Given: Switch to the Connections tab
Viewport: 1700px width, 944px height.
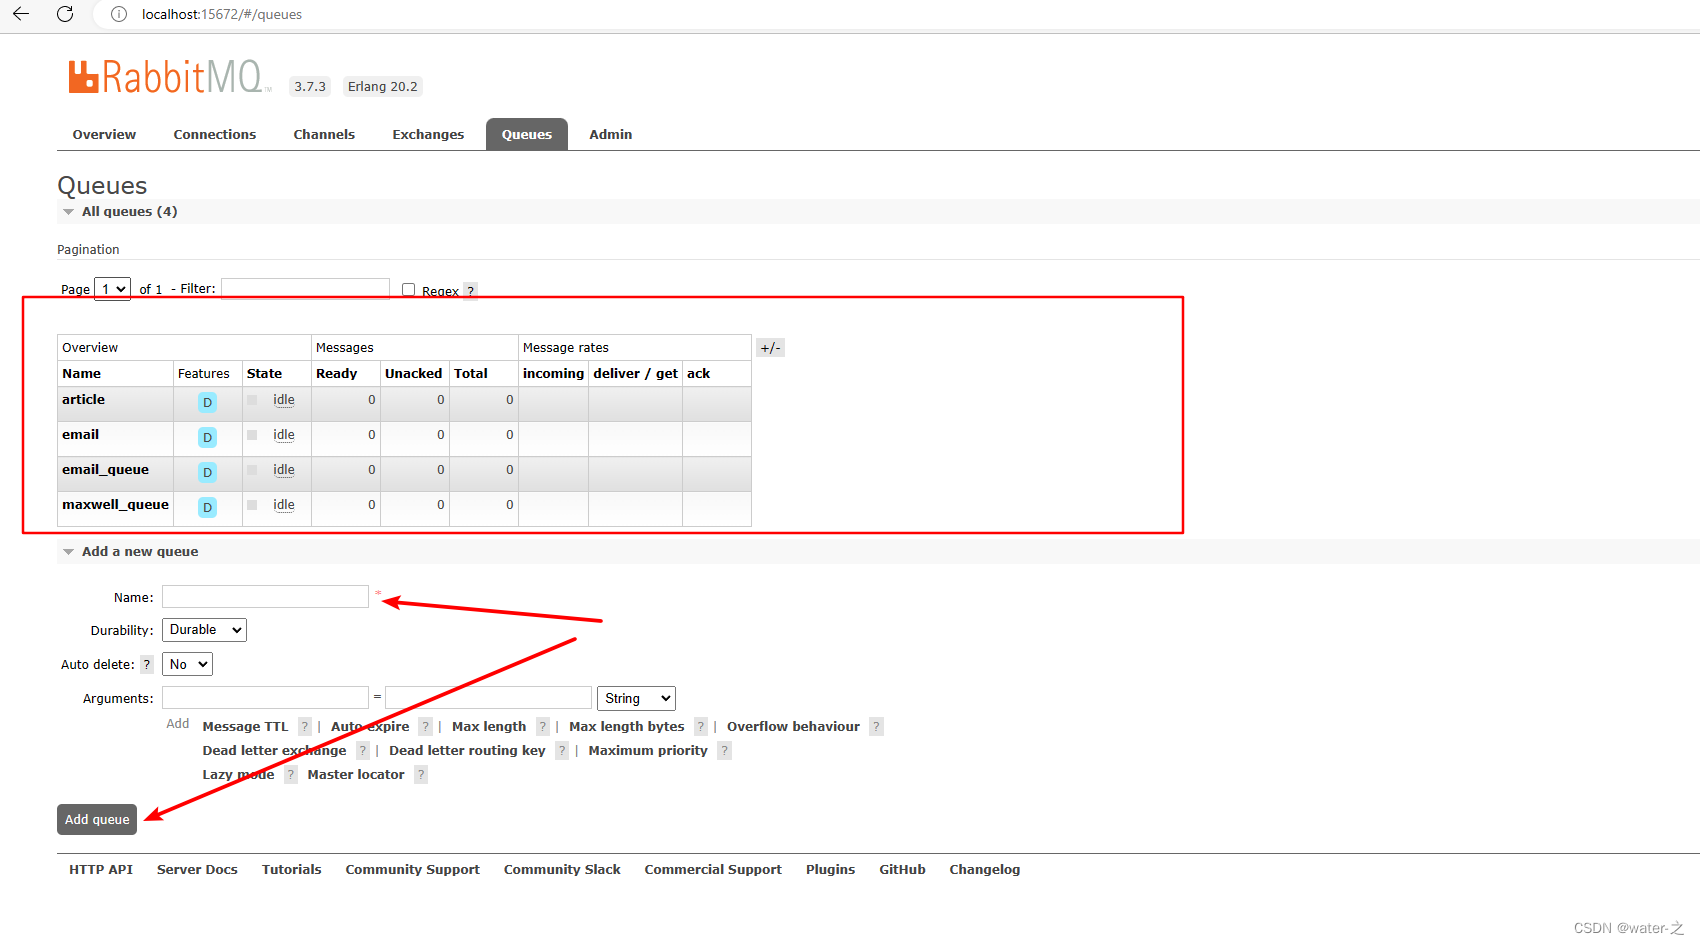Looking at the screenshot, I should (x=215, y=135).
